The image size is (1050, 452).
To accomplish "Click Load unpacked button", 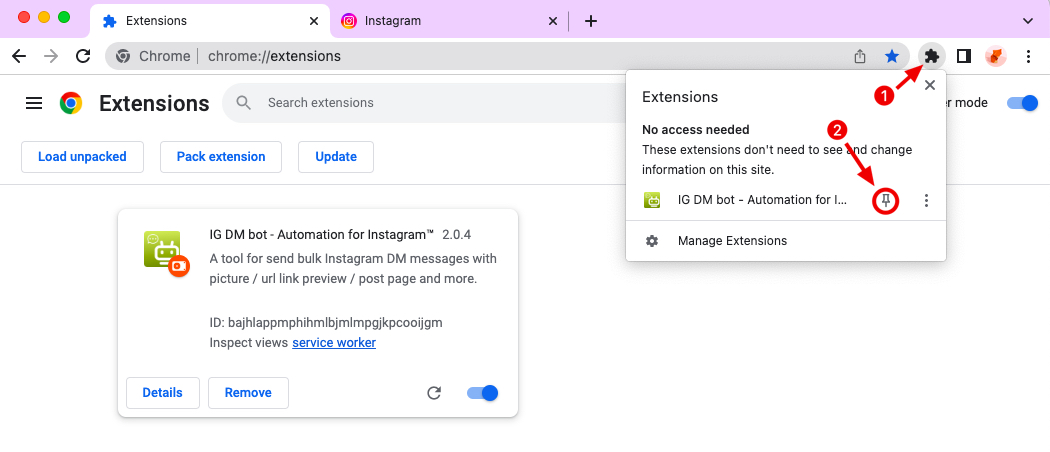I will point(82,157).
